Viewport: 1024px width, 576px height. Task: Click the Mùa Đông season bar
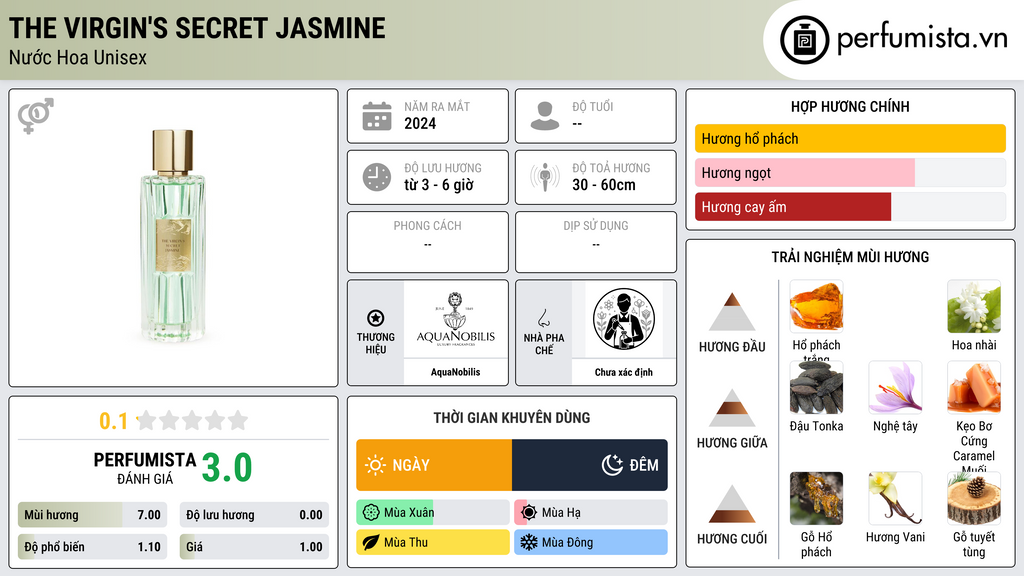(x=591, y=542)
